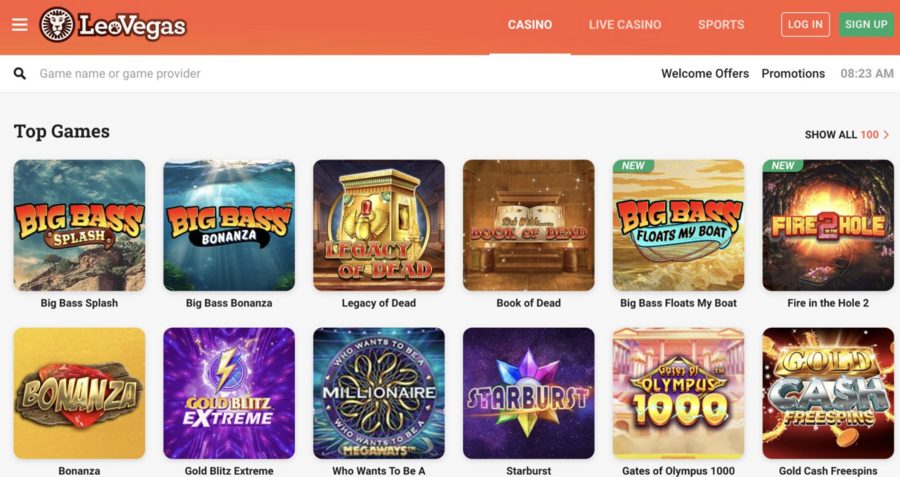Go to the Sports tab

pos(721,25)
